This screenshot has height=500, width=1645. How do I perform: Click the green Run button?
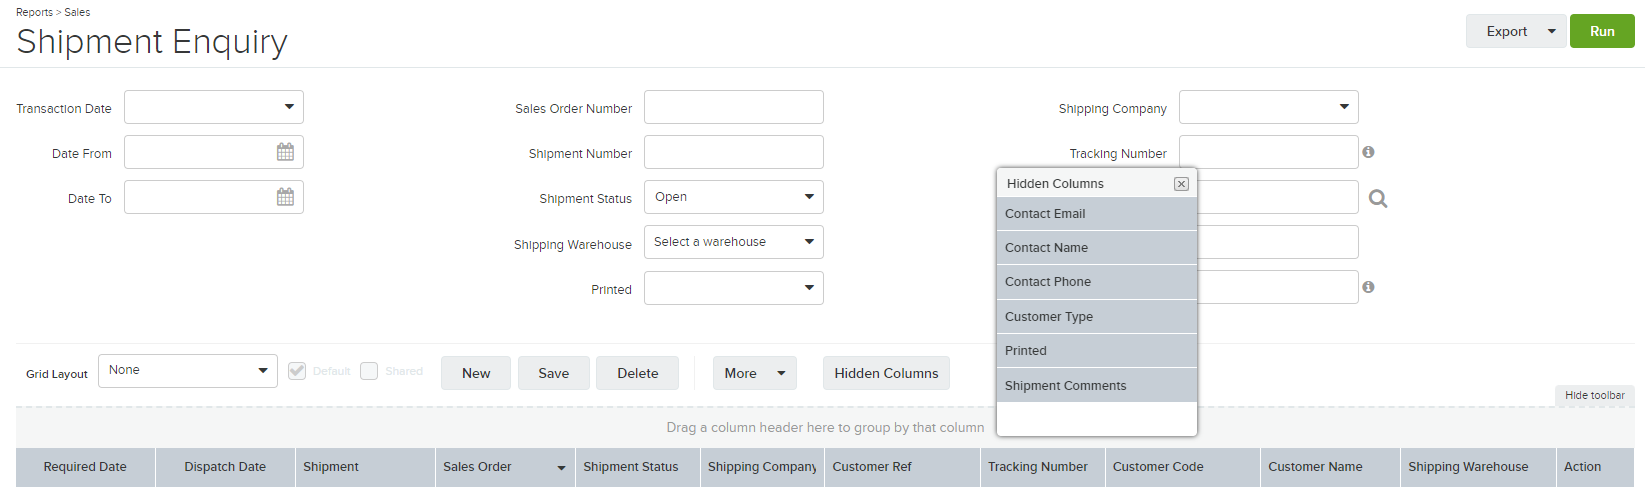1602,31
